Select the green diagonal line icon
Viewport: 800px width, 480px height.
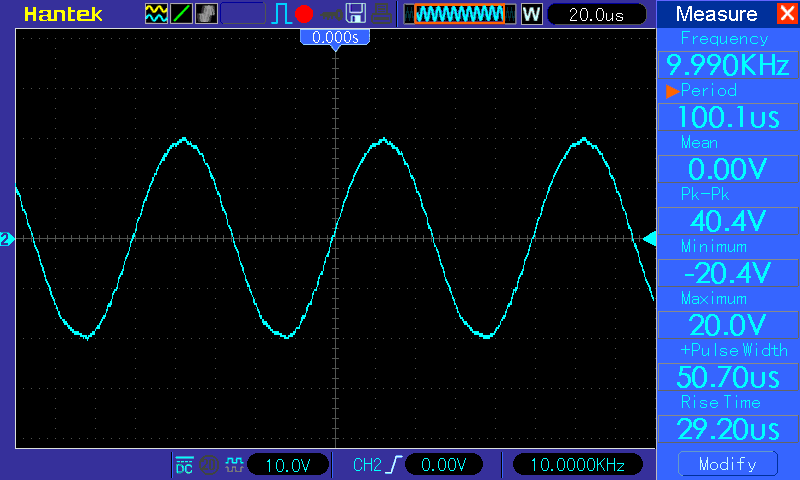pyautogui.click(x=181, y=14)
